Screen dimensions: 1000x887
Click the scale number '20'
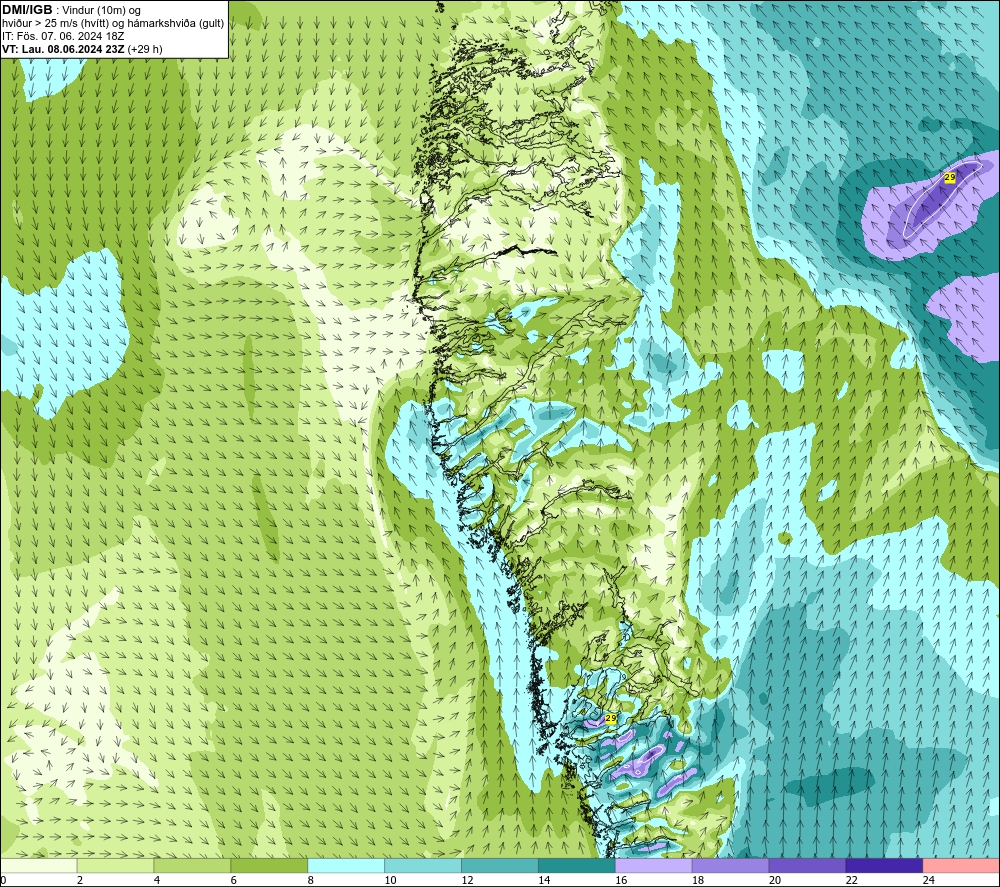click(775, 880)
